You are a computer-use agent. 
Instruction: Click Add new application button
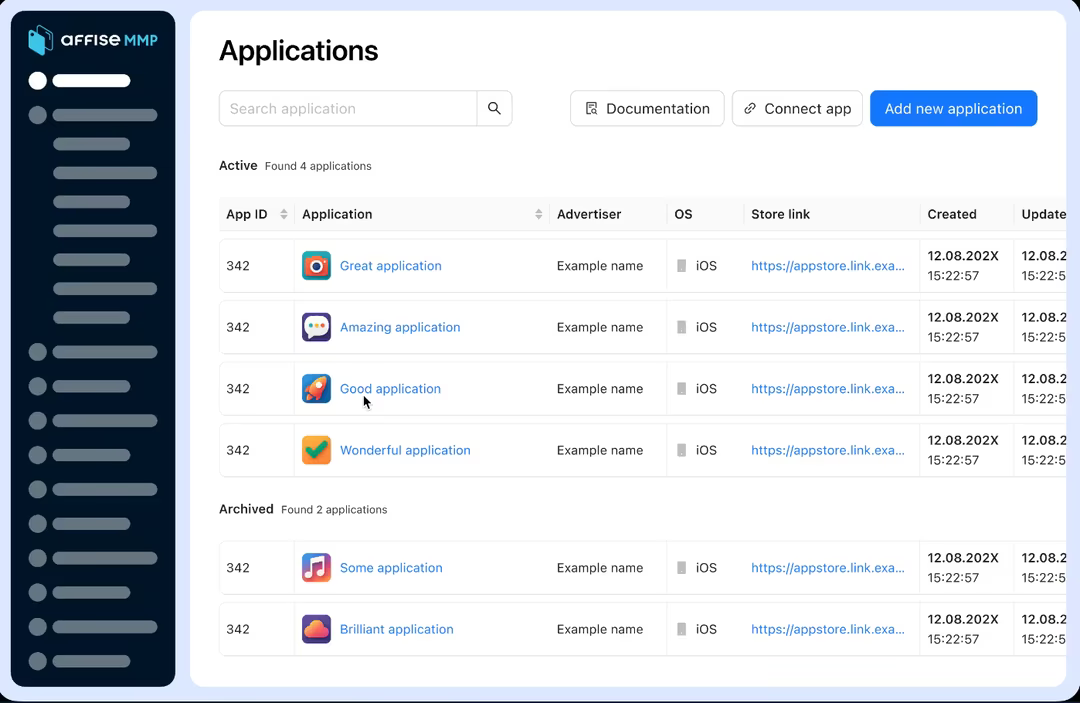tap(953, 108)
